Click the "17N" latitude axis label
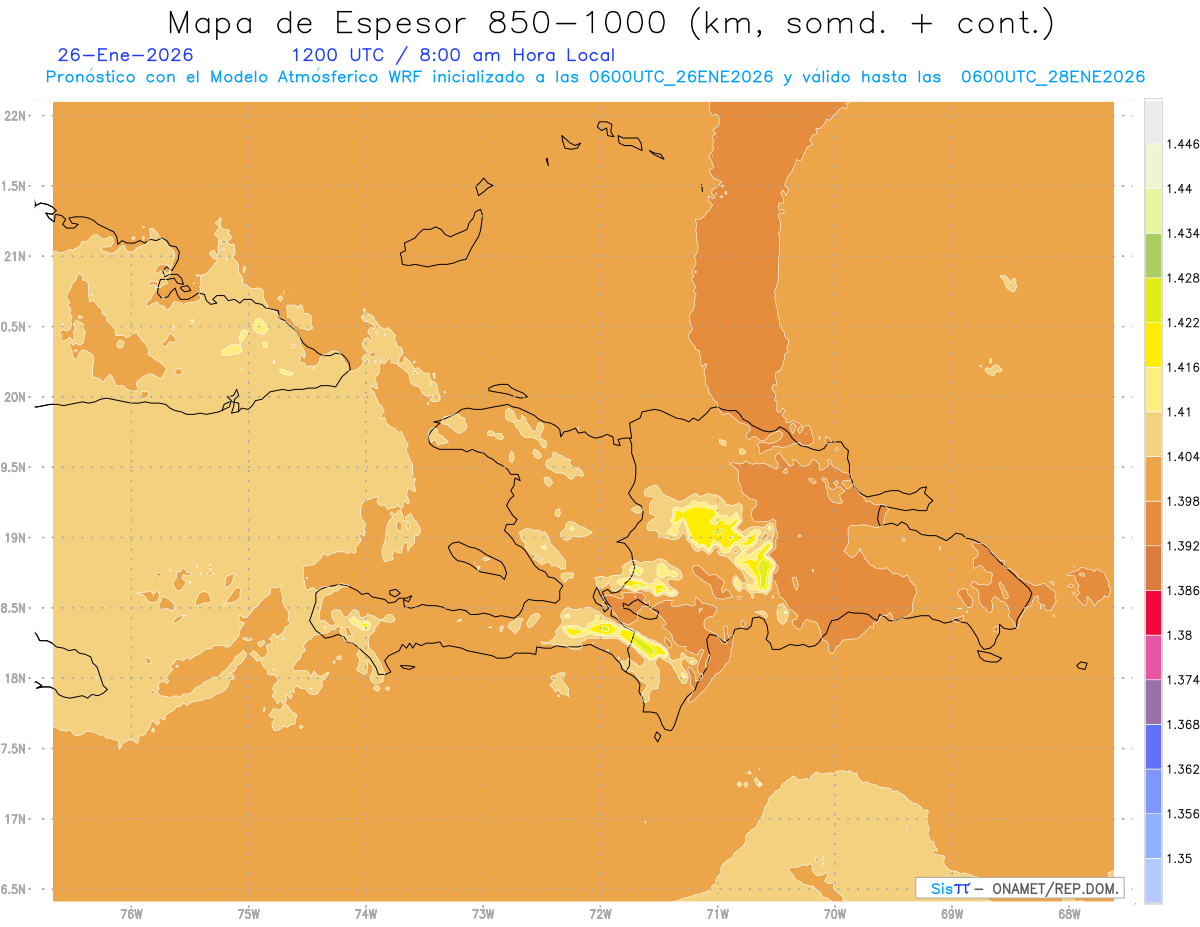Viewport: 1200px width, 927px height. point(16,819)
